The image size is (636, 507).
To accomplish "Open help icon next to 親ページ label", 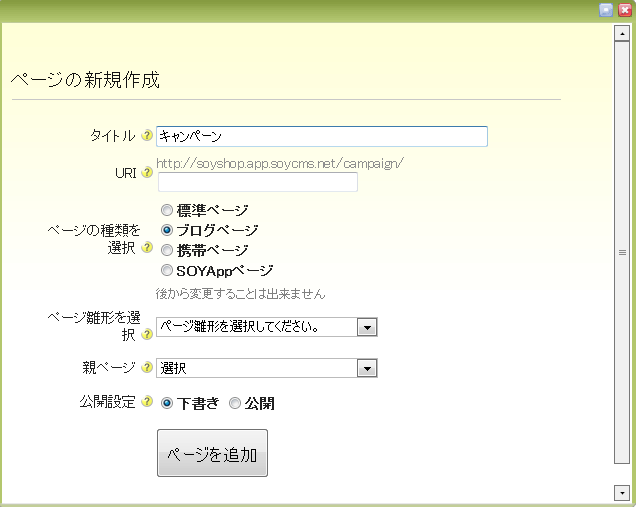I will 147,367.
